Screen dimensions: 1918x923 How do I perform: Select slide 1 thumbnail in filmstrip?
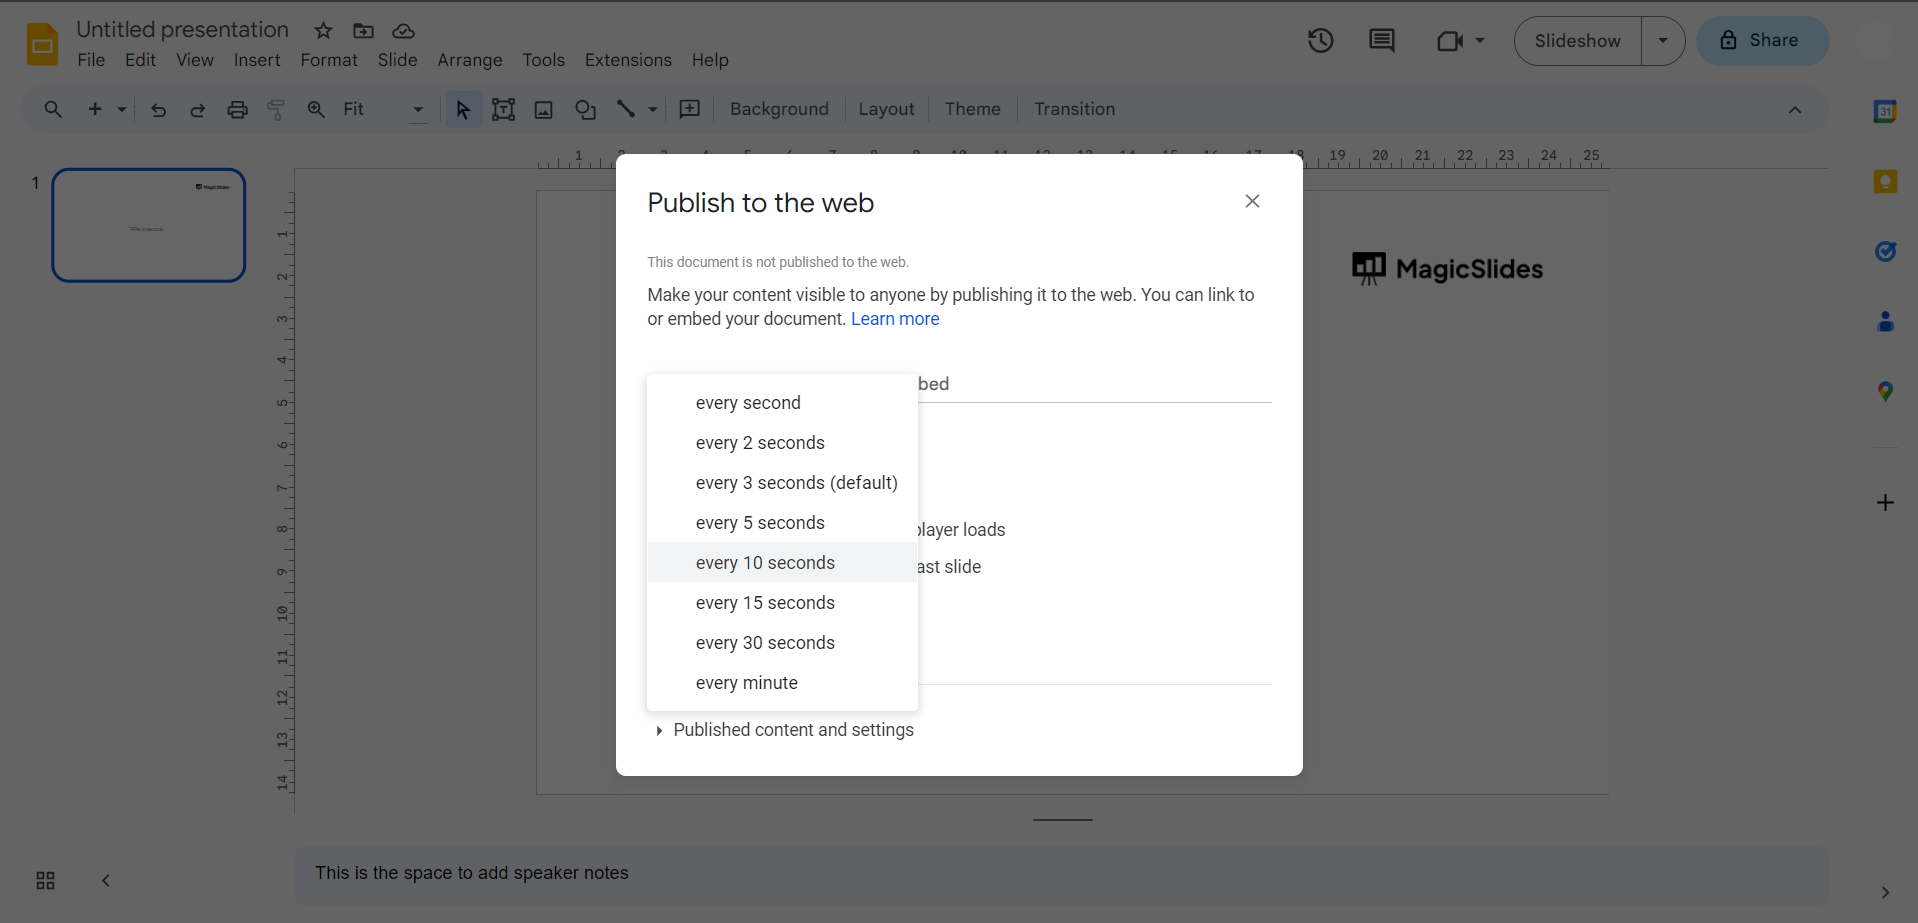[149, 225]
